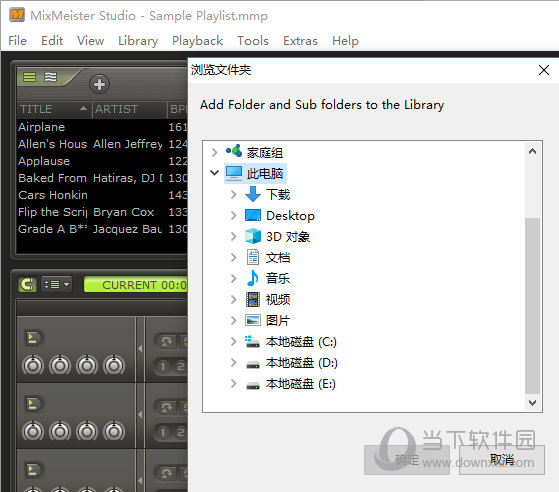Expand the 下载 folder node

click(x=234, y=195)
